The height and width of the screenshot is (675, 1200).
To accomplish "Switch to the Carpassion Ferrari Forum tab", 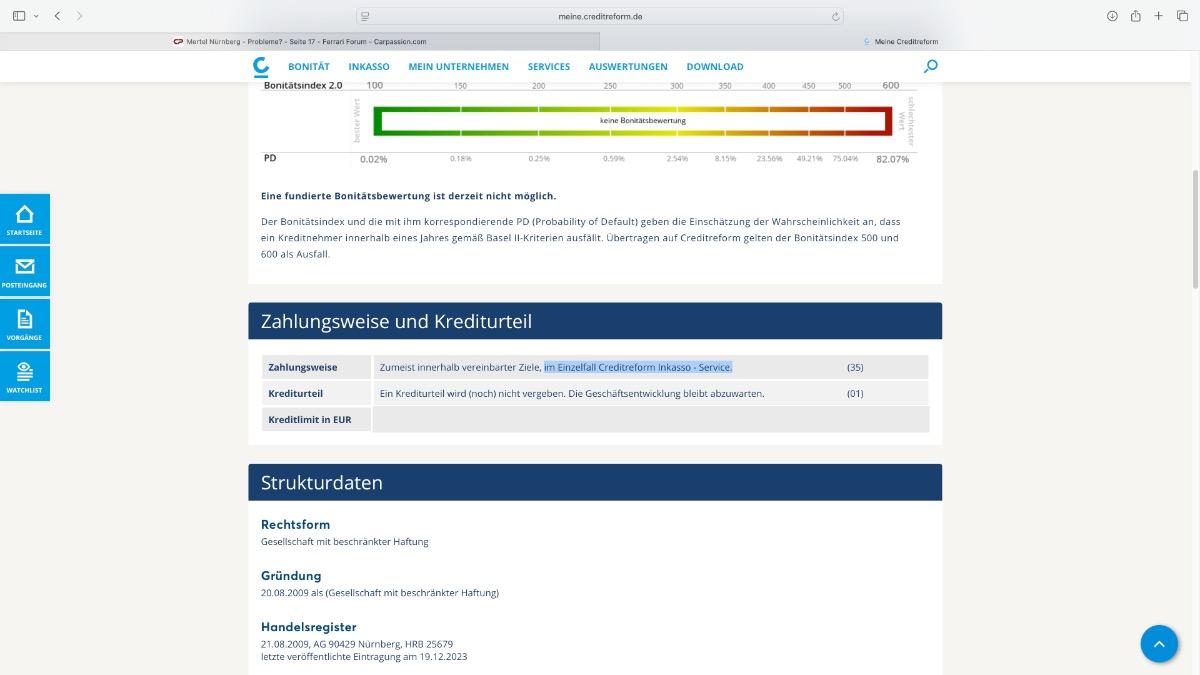I will pyautogui.click(x=300, y=41).
